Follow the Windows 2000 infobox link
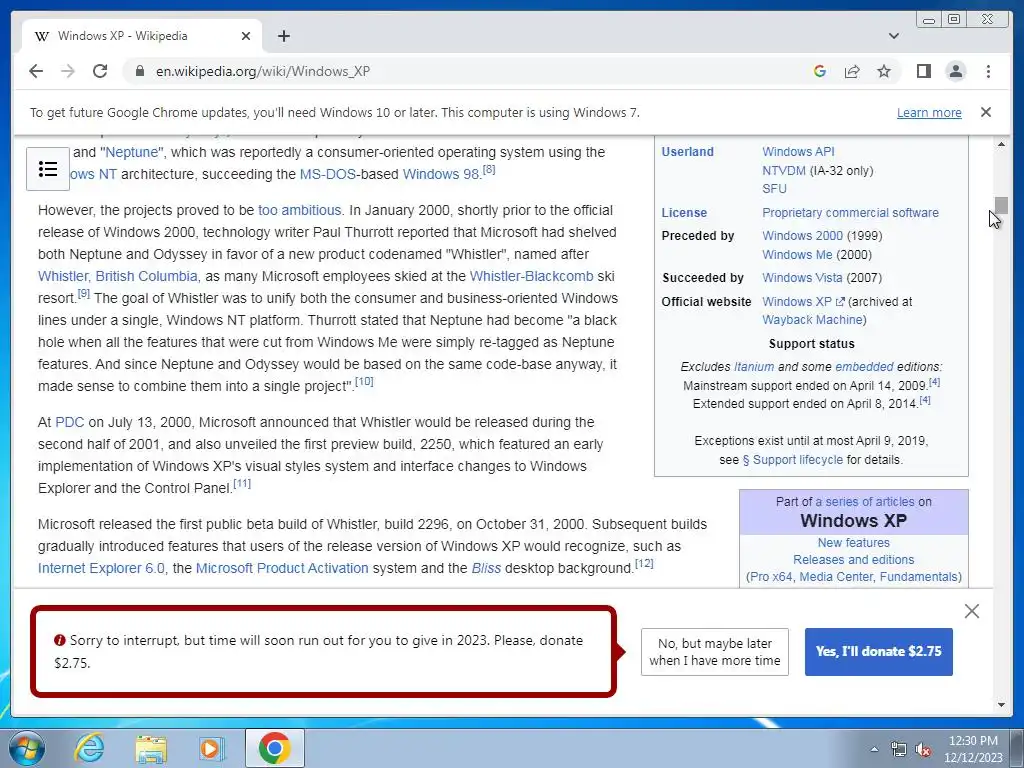Screen dimensions: 1024x768 point(803,236)
